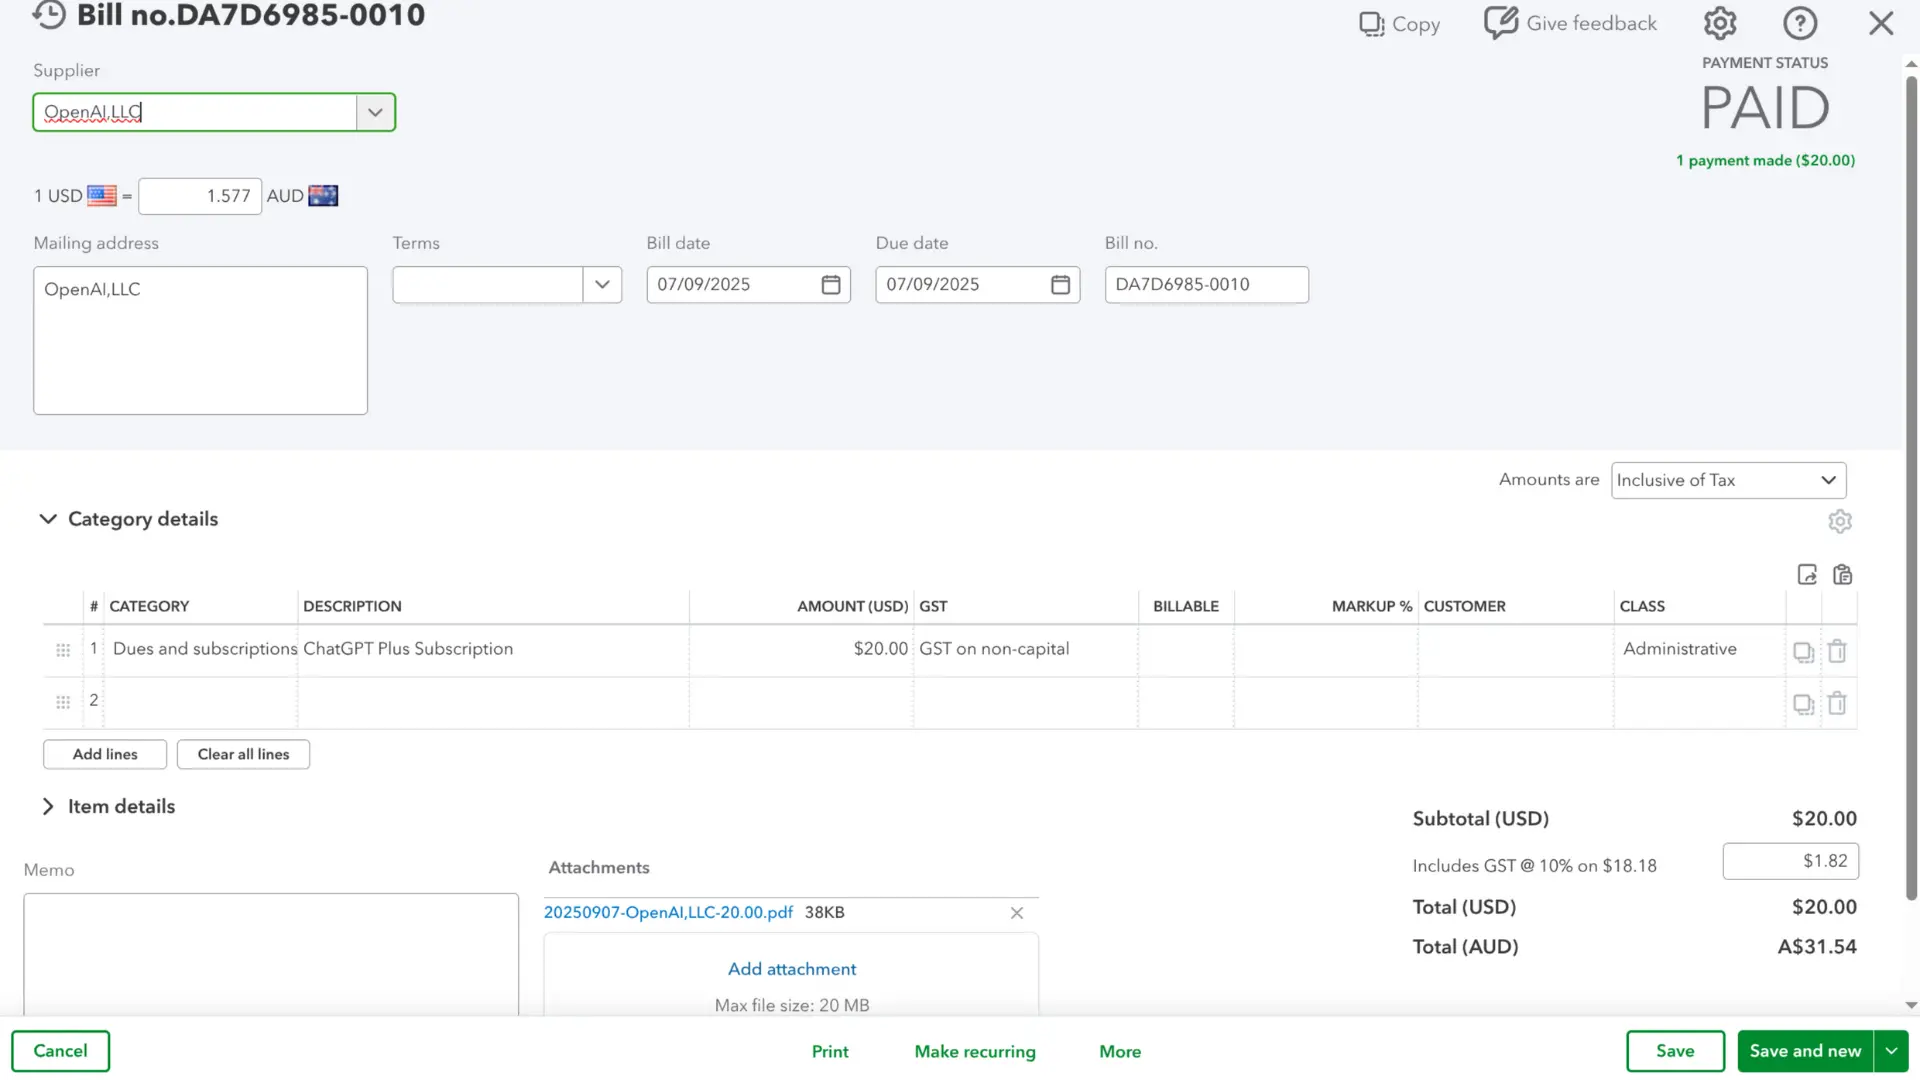Screen dimensions: 1920x1080
Task: Open the Amounts are tax dropdown
Action: [x=1728, y=480]
